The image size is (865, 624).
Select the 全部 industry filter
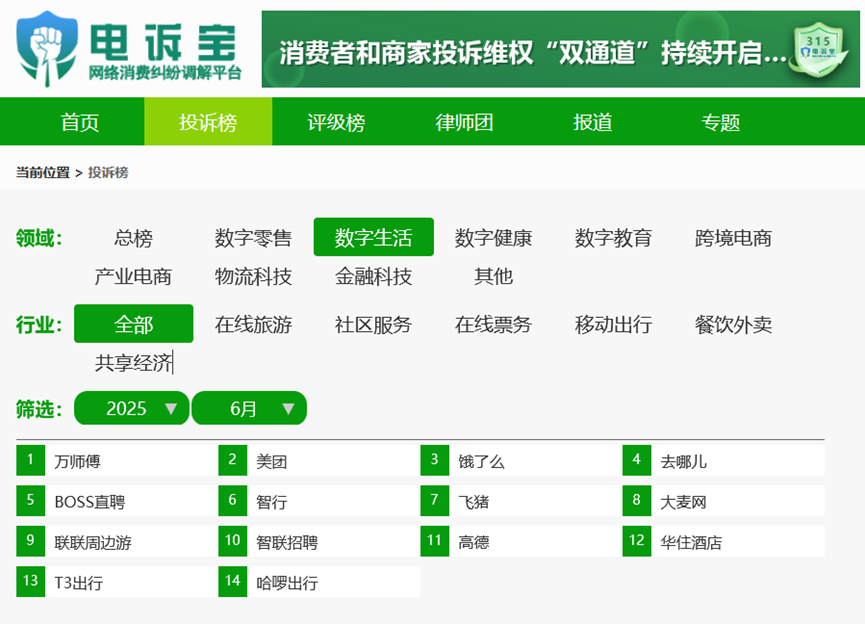[134, 324]
